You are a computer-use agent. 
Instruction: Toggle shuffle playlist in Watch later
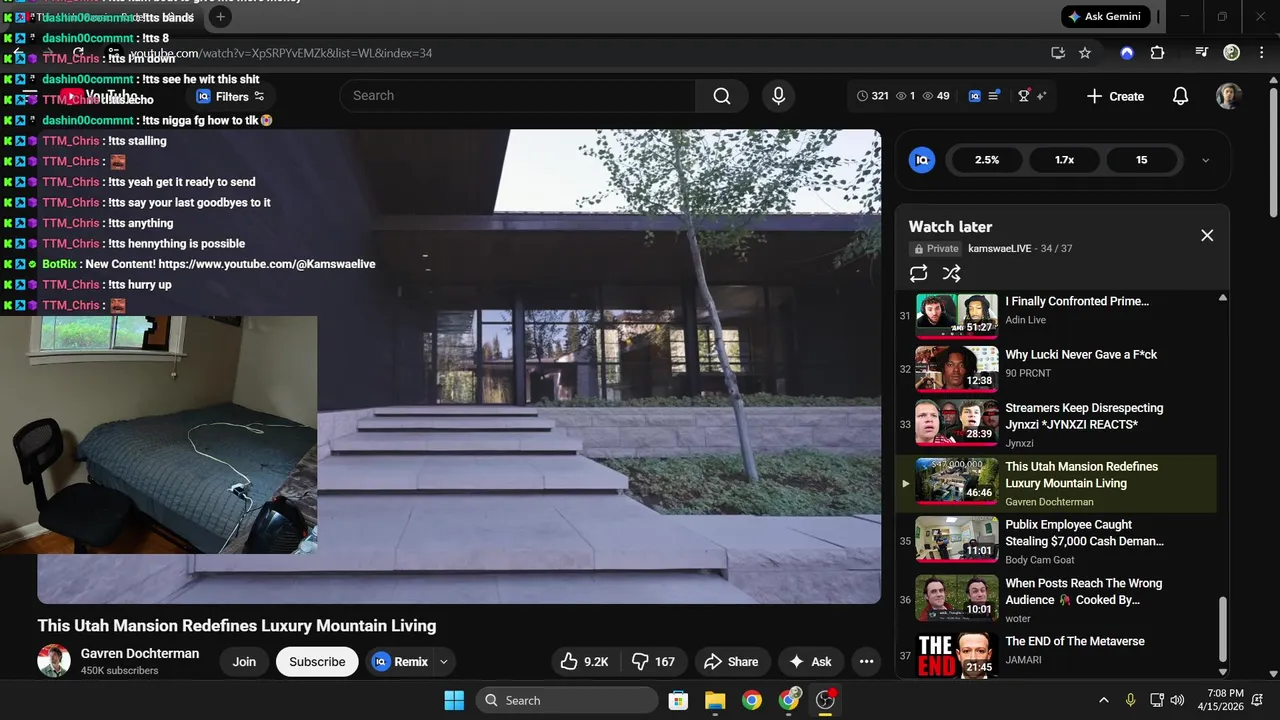click(952, 273)
